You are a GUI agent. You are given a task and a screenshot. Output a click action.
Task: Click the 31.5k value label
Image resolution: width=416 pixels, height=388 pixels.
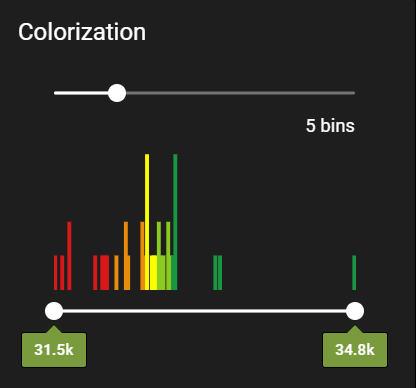(x=54, y=350)
